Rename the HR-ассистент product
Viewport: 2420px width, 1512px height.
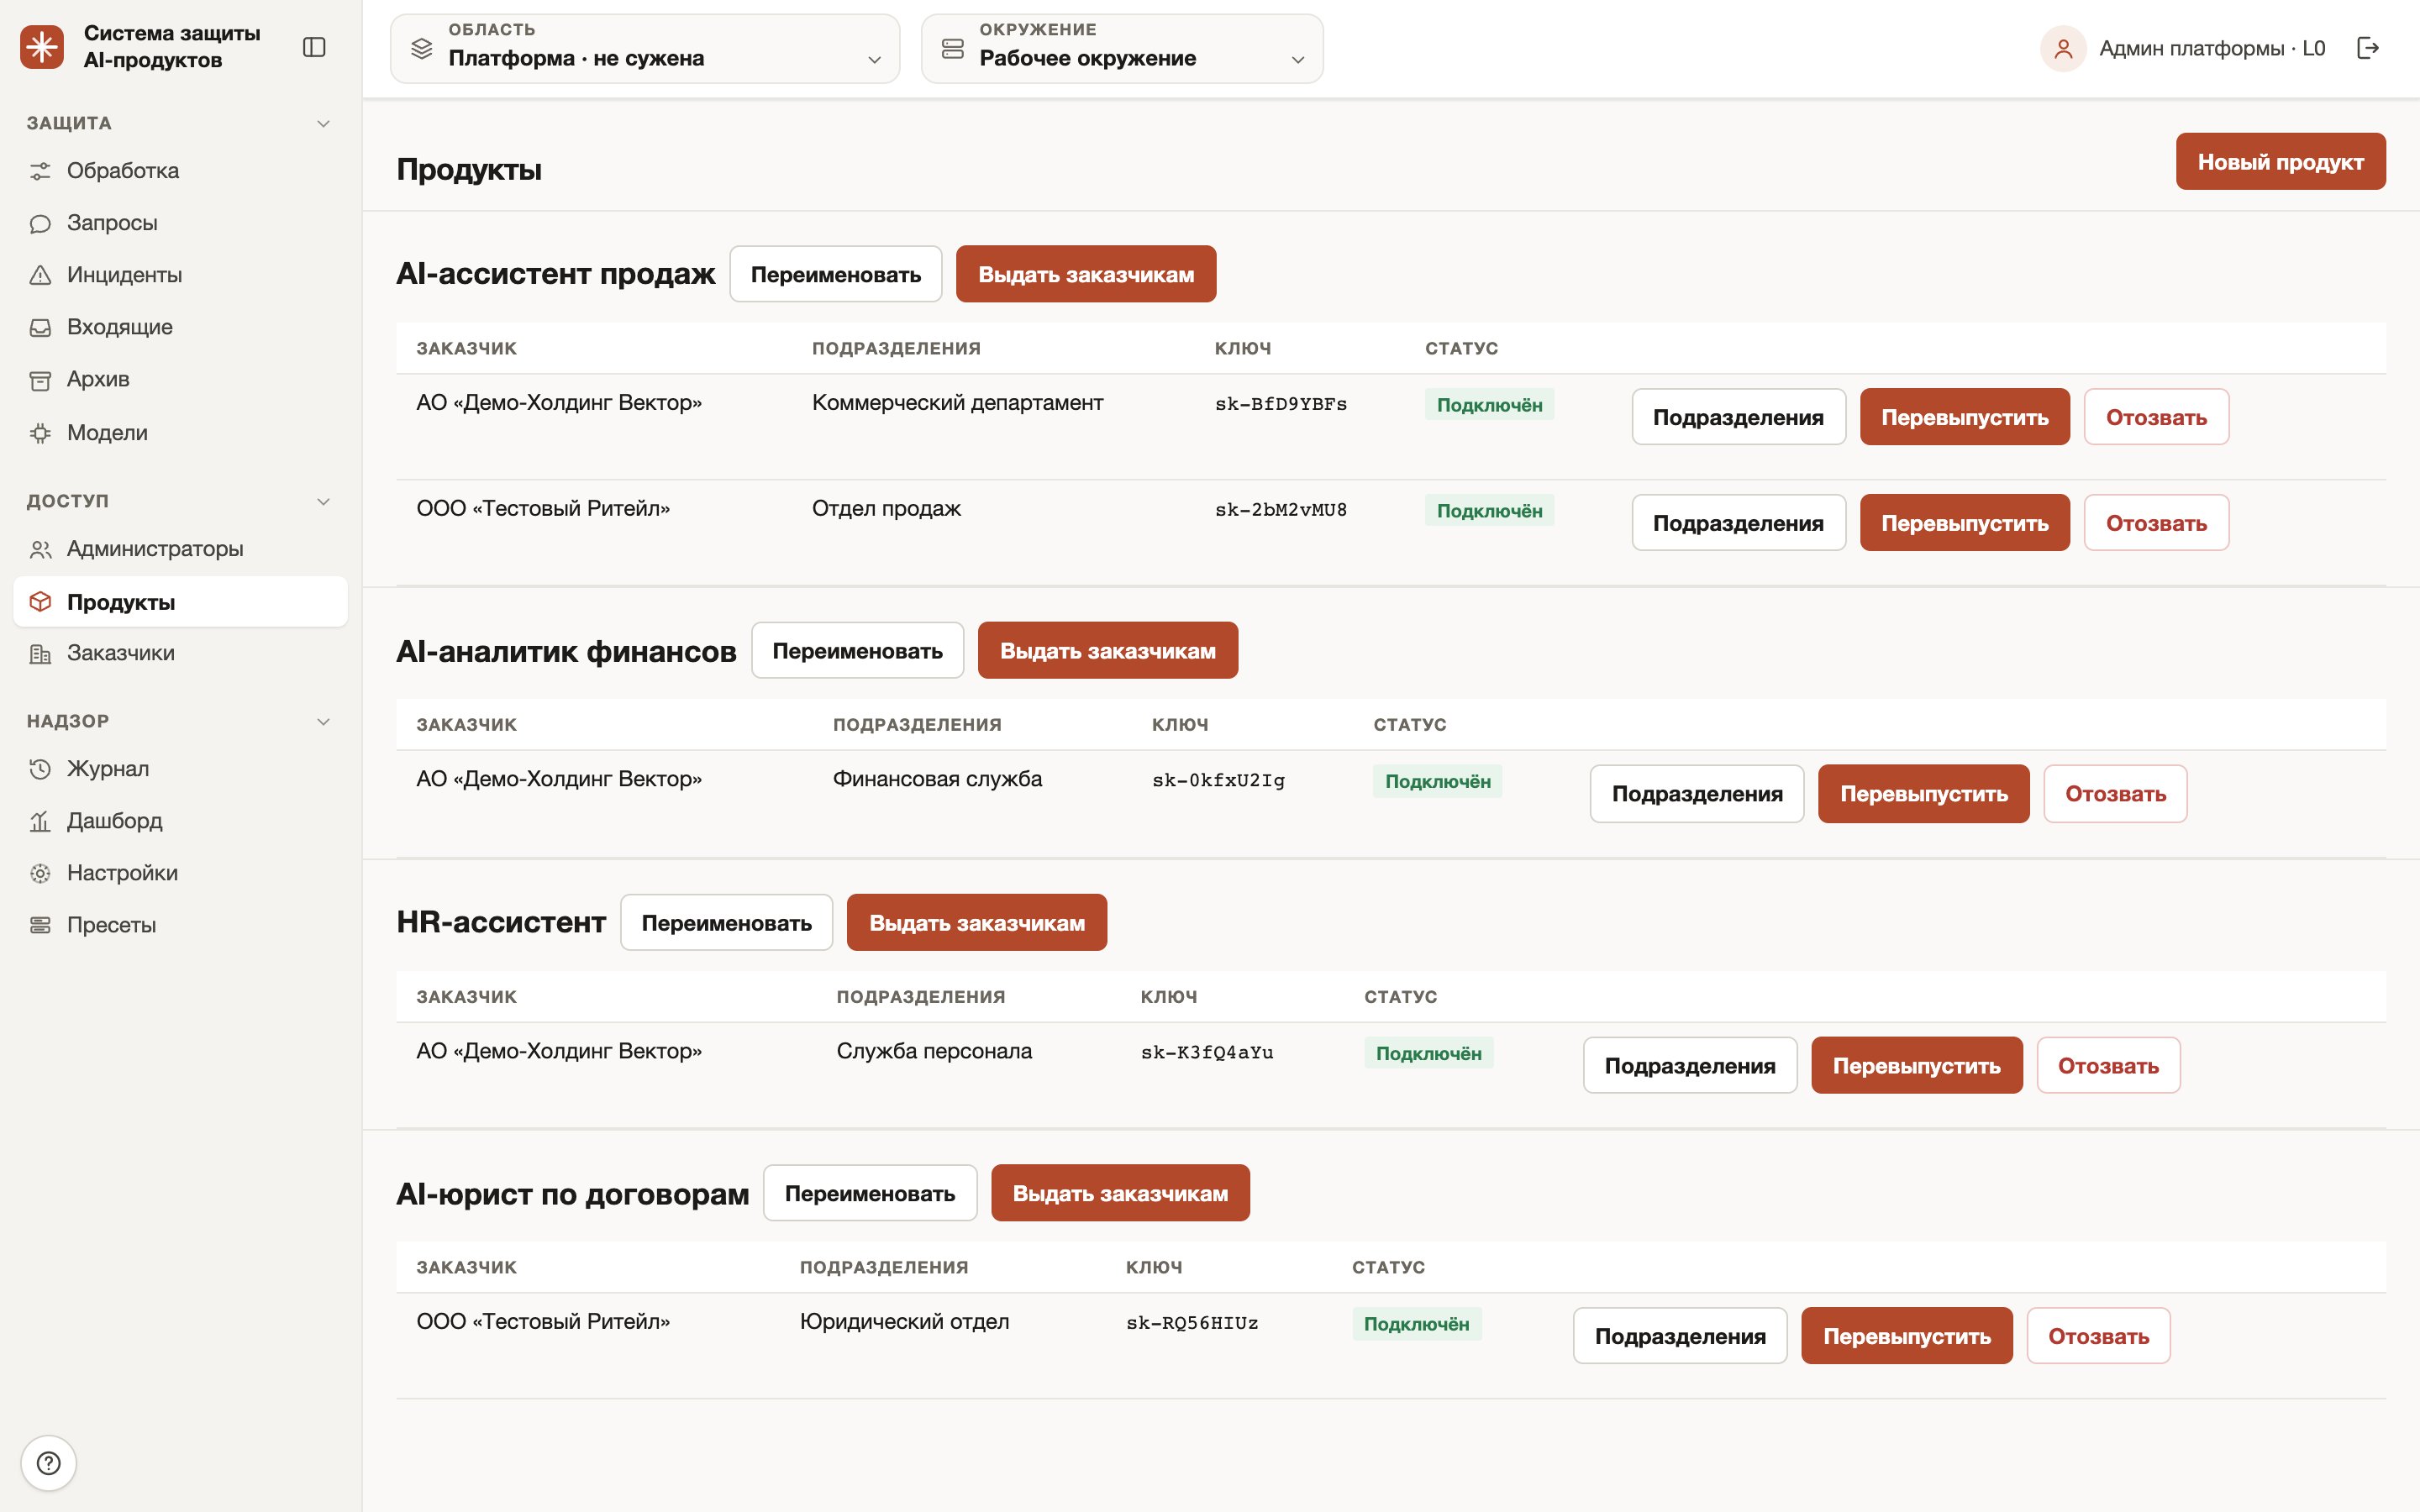click(x=726, y=923)
